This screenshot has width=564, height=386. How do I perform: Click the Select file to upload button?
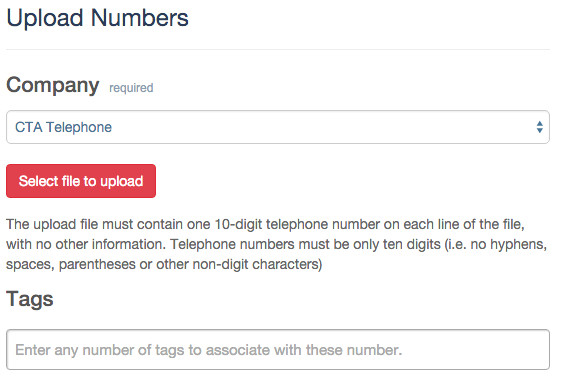point(81,181)
